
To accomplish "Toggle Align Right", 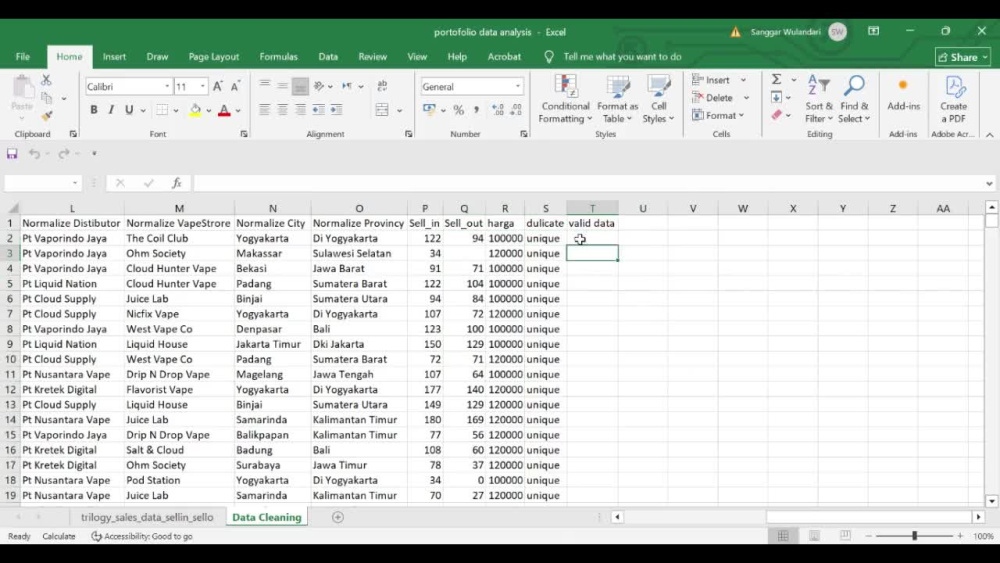I will tap(300, 110).
